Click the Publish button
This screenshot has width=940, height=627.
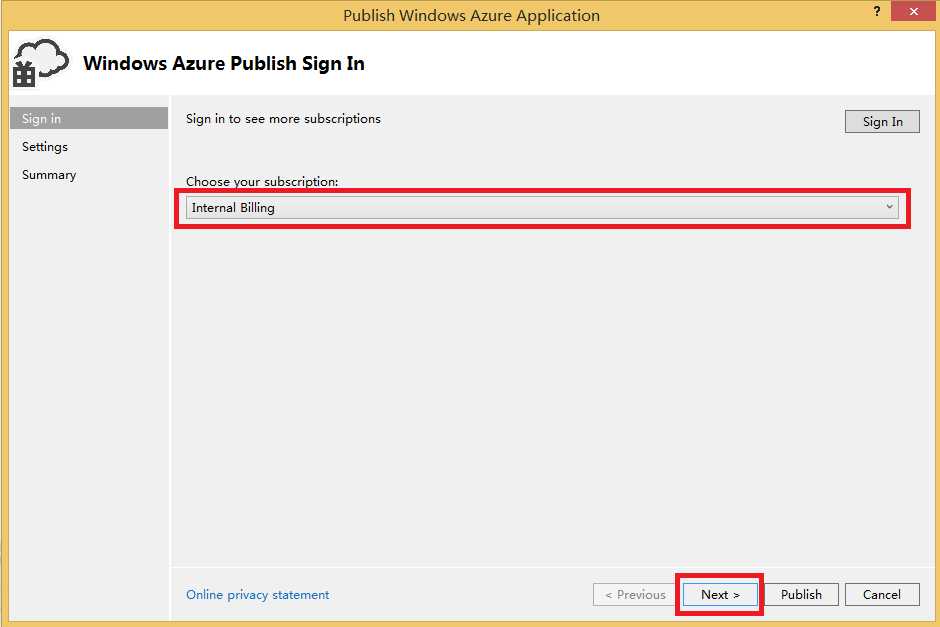(x=801, y=595)
